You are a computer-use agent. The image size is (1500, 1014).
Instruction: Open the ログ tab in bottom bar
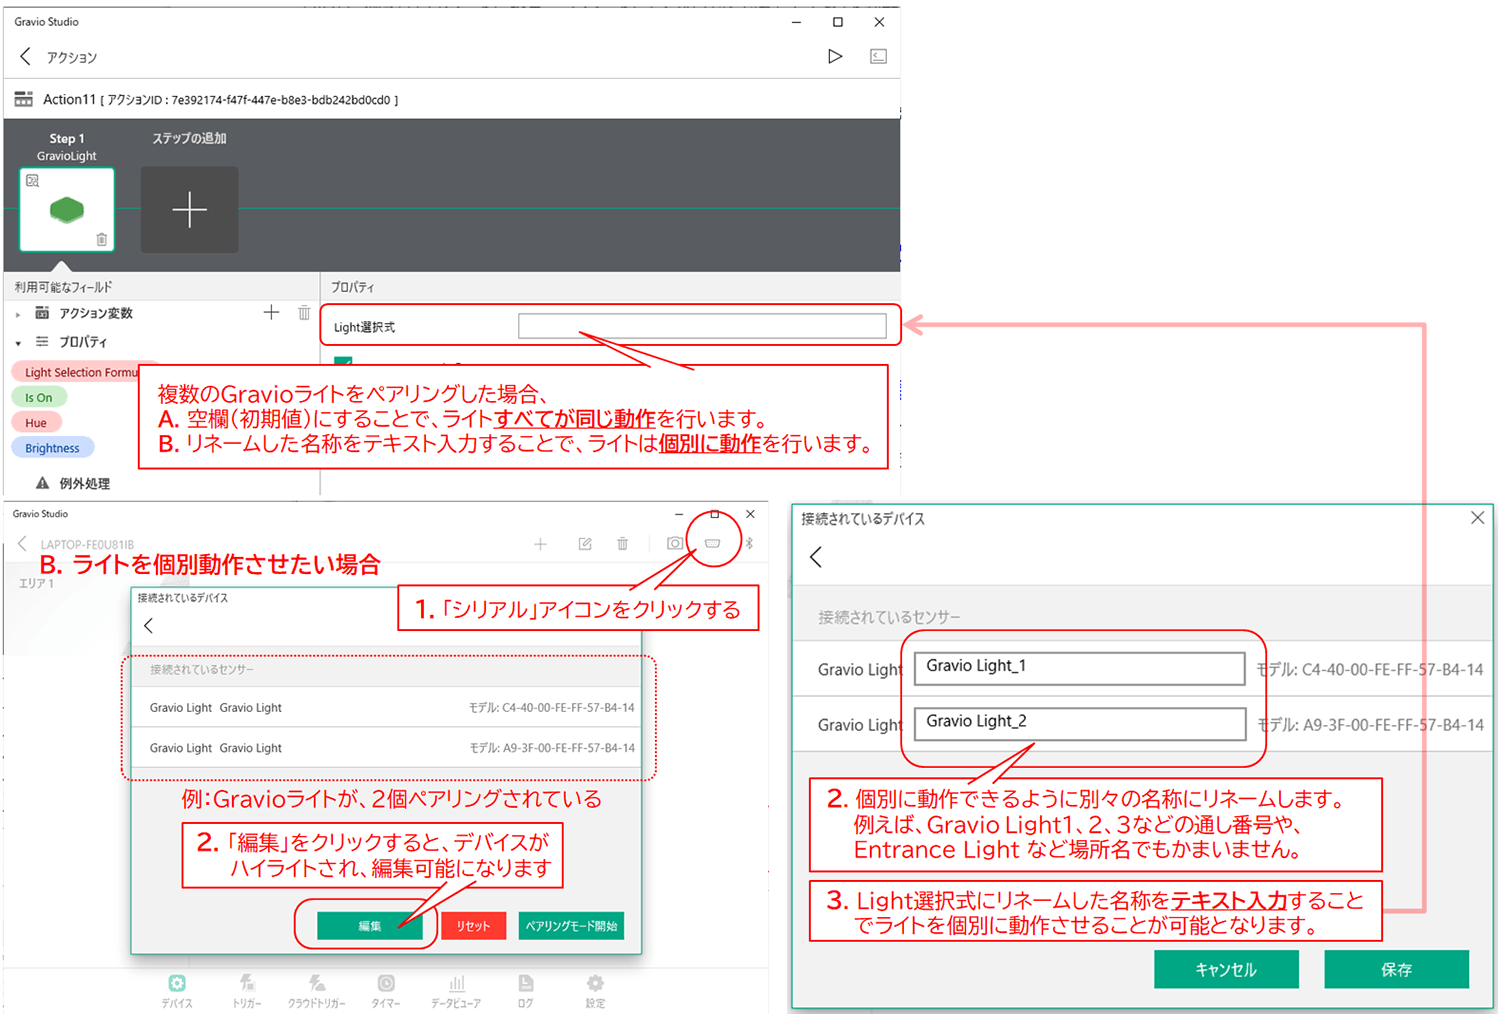[526, 991]
